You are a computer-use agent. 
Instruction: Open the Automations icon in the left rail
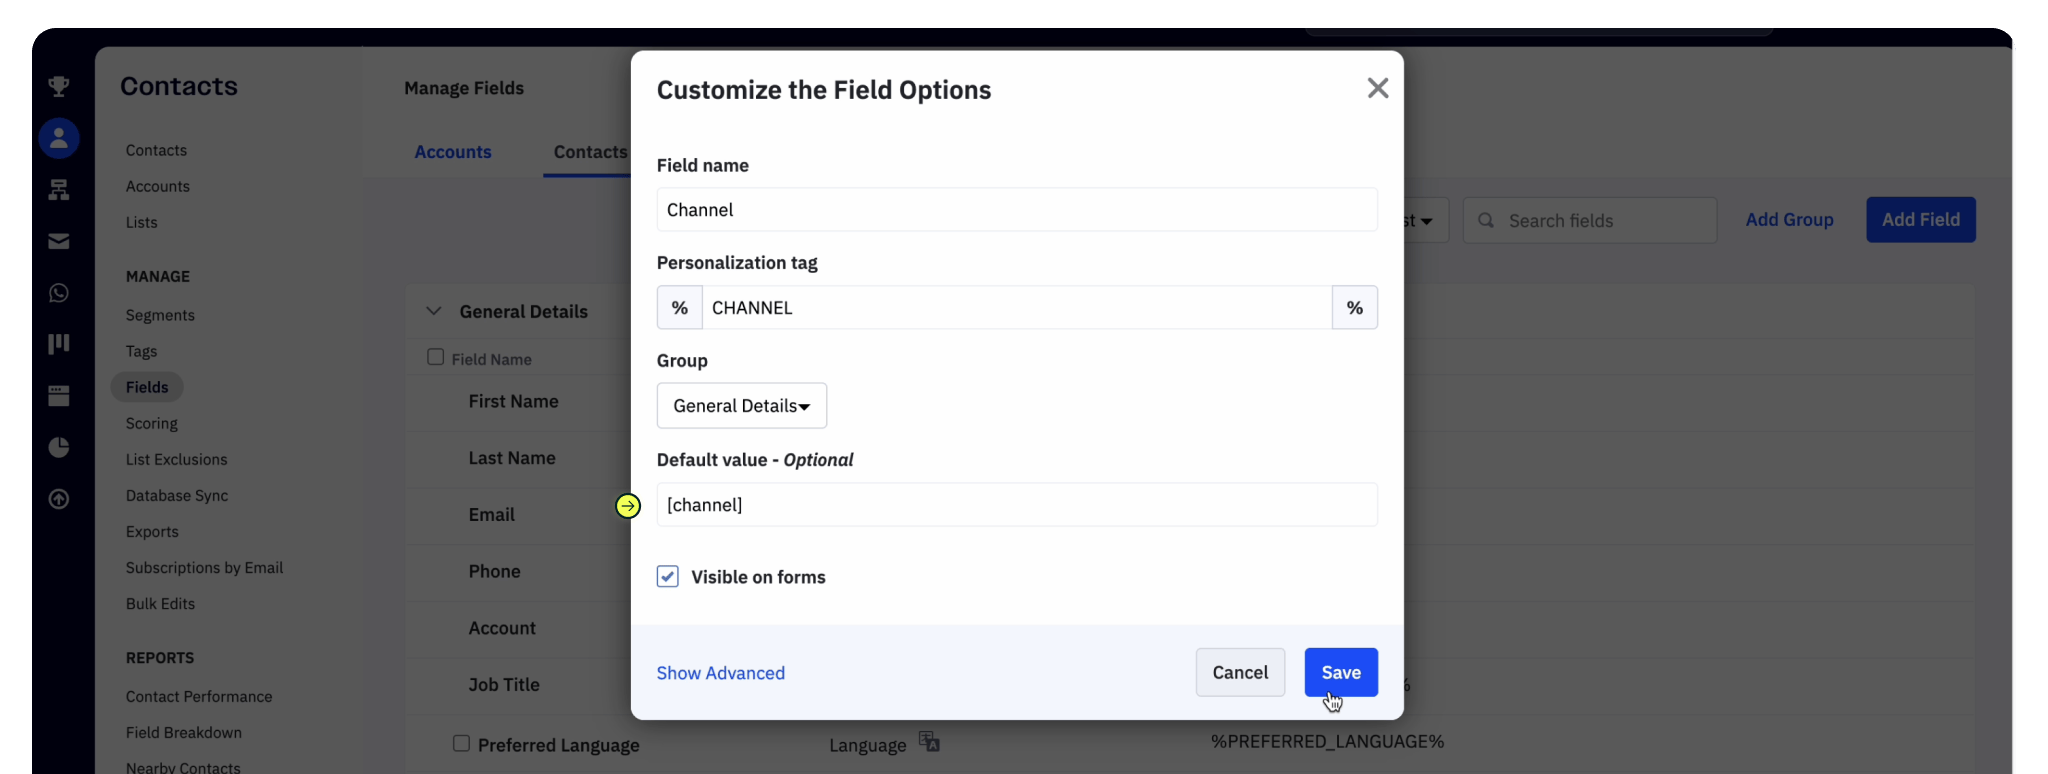[59, 189]
